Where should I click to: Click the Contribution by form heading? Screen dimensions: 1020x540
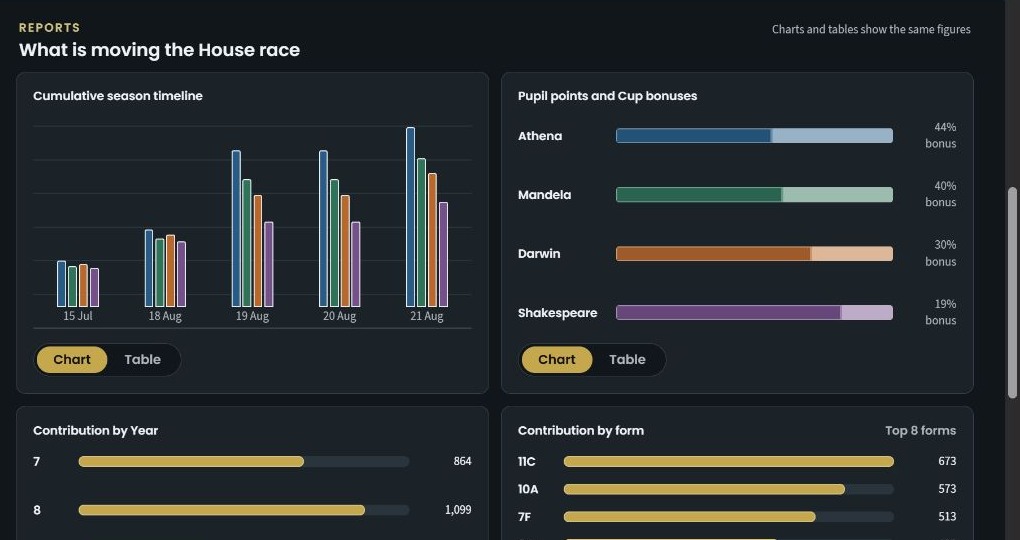click(581, 431)
